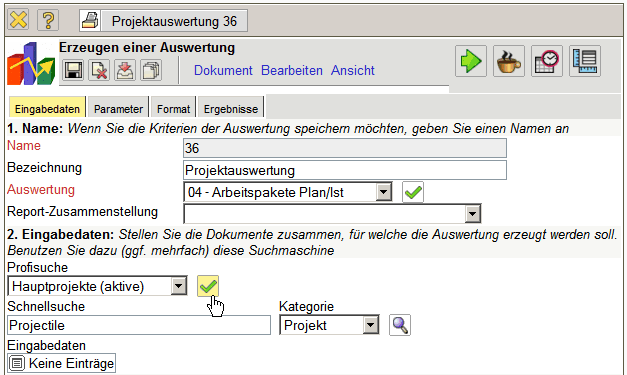Open the Bearbeiten menu
The image size is (627, 375).
(x=292, y=70)
